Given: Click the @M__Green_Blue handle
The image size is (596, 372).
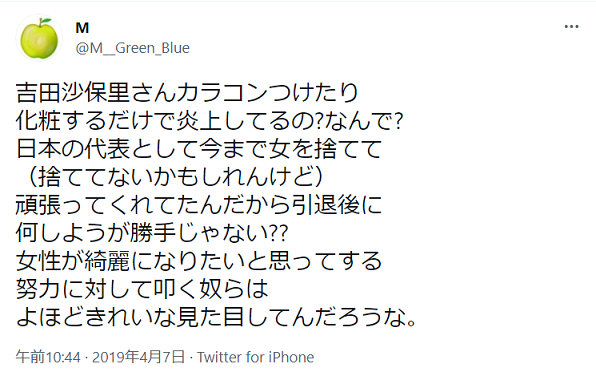Looking at the screenshot, I should pos(133,48).
